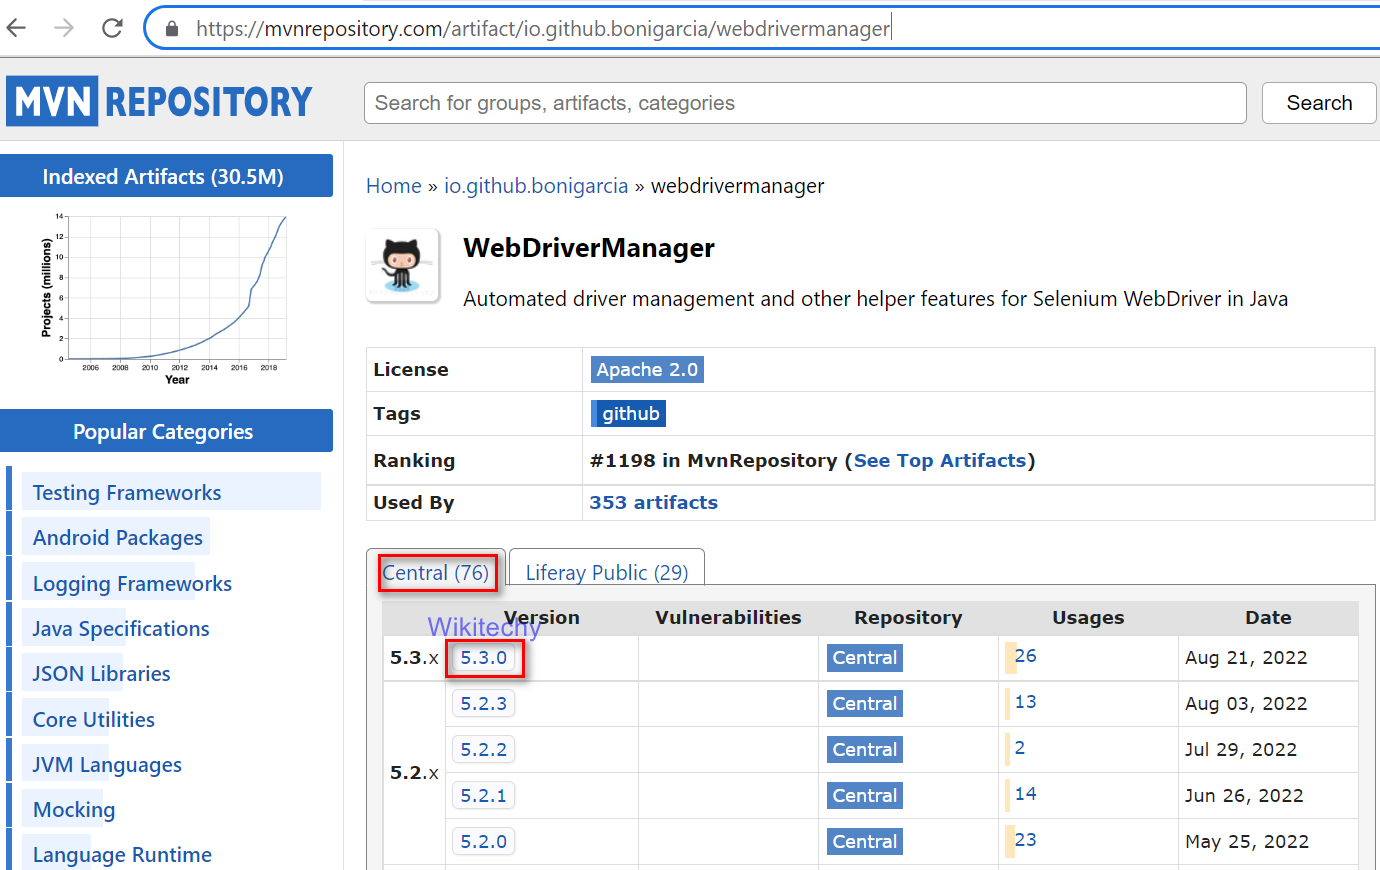
Task: Open version 5.3.0
Action: tap(484, 658)
